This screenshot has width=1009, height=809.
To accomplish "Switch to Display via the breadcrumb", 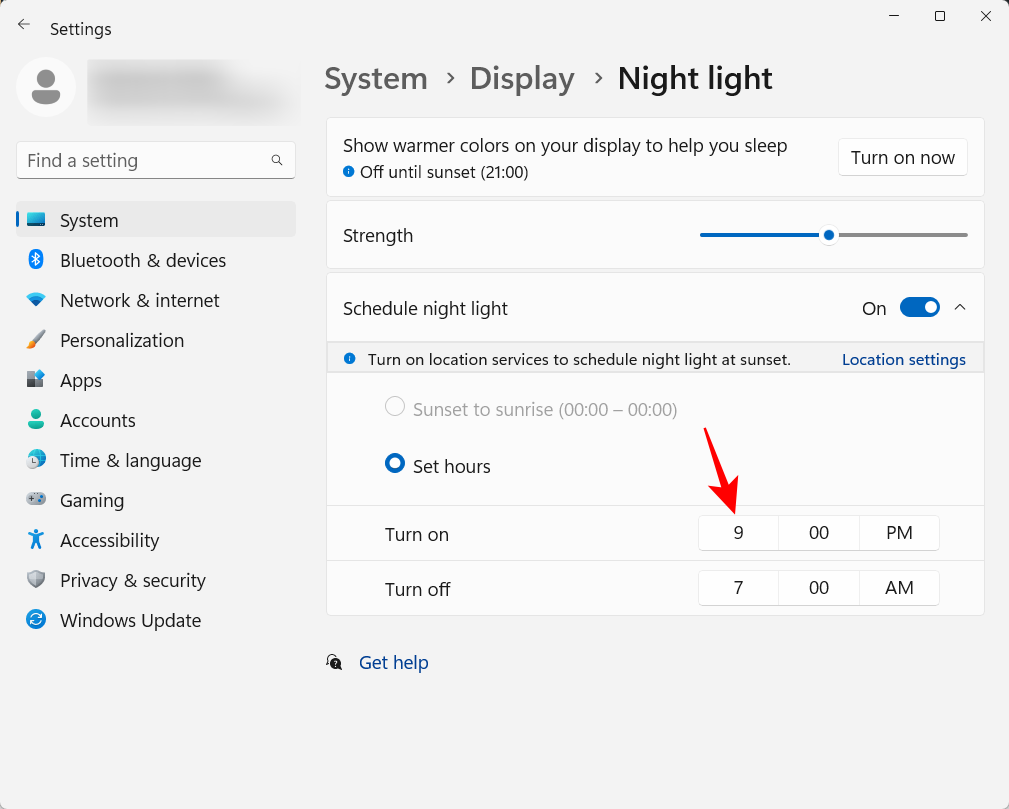I will [x=522, y=78].
